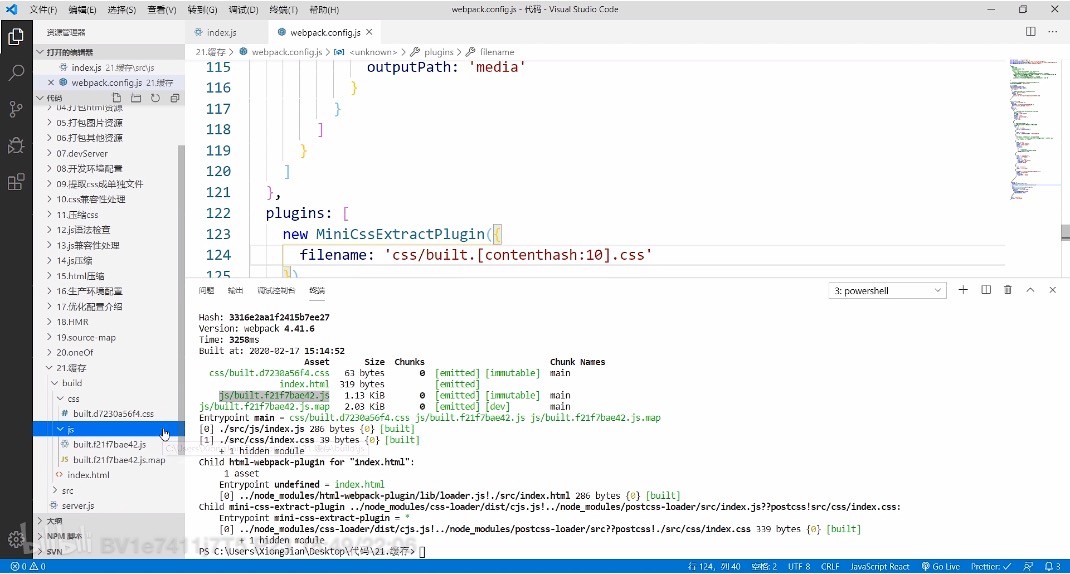Create a new file in explorer
Screen dimensions: 1070x574
[x=117, y=98]
